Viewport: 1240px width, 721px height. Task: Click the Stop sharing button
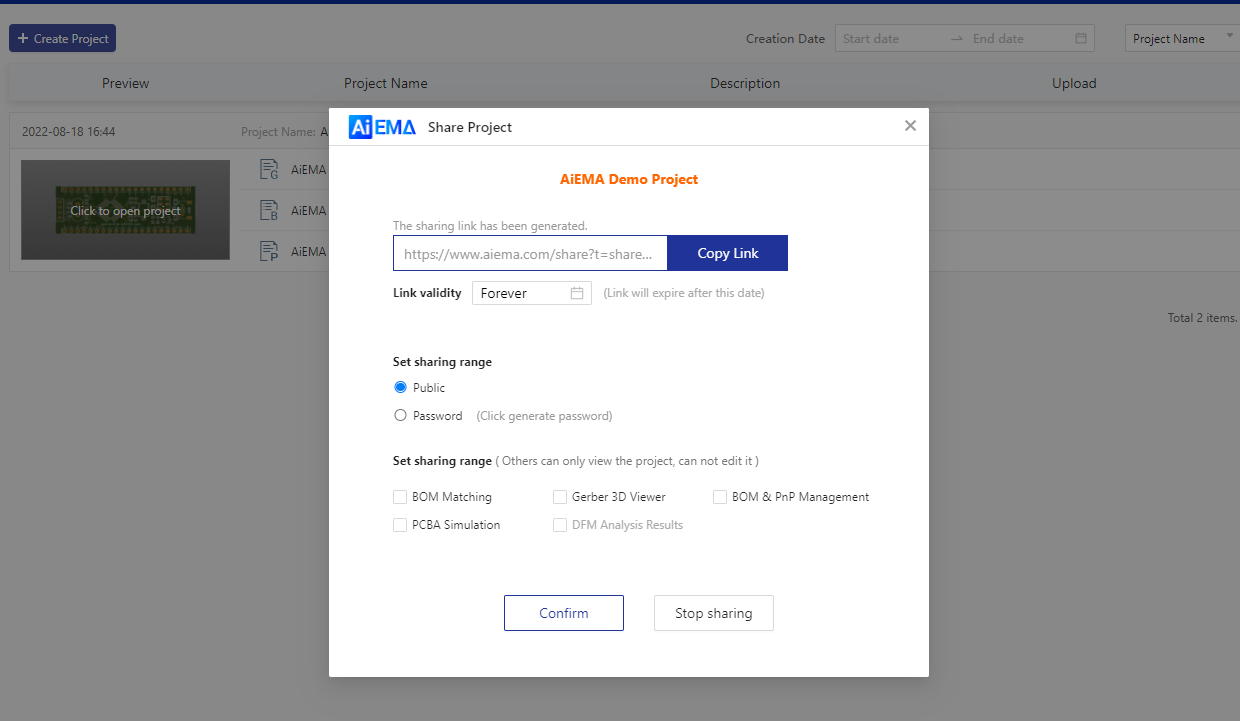714,613
